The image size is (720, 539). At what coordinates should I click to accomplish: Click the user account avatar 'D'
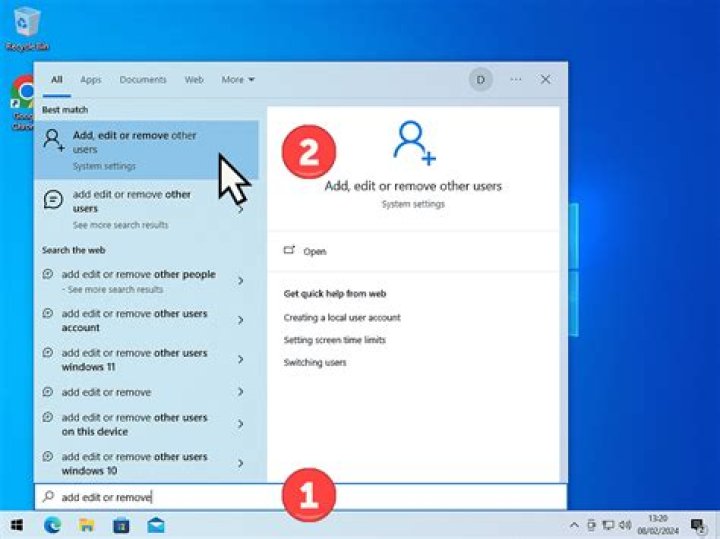pyautogui.click(x=480, y=80)
